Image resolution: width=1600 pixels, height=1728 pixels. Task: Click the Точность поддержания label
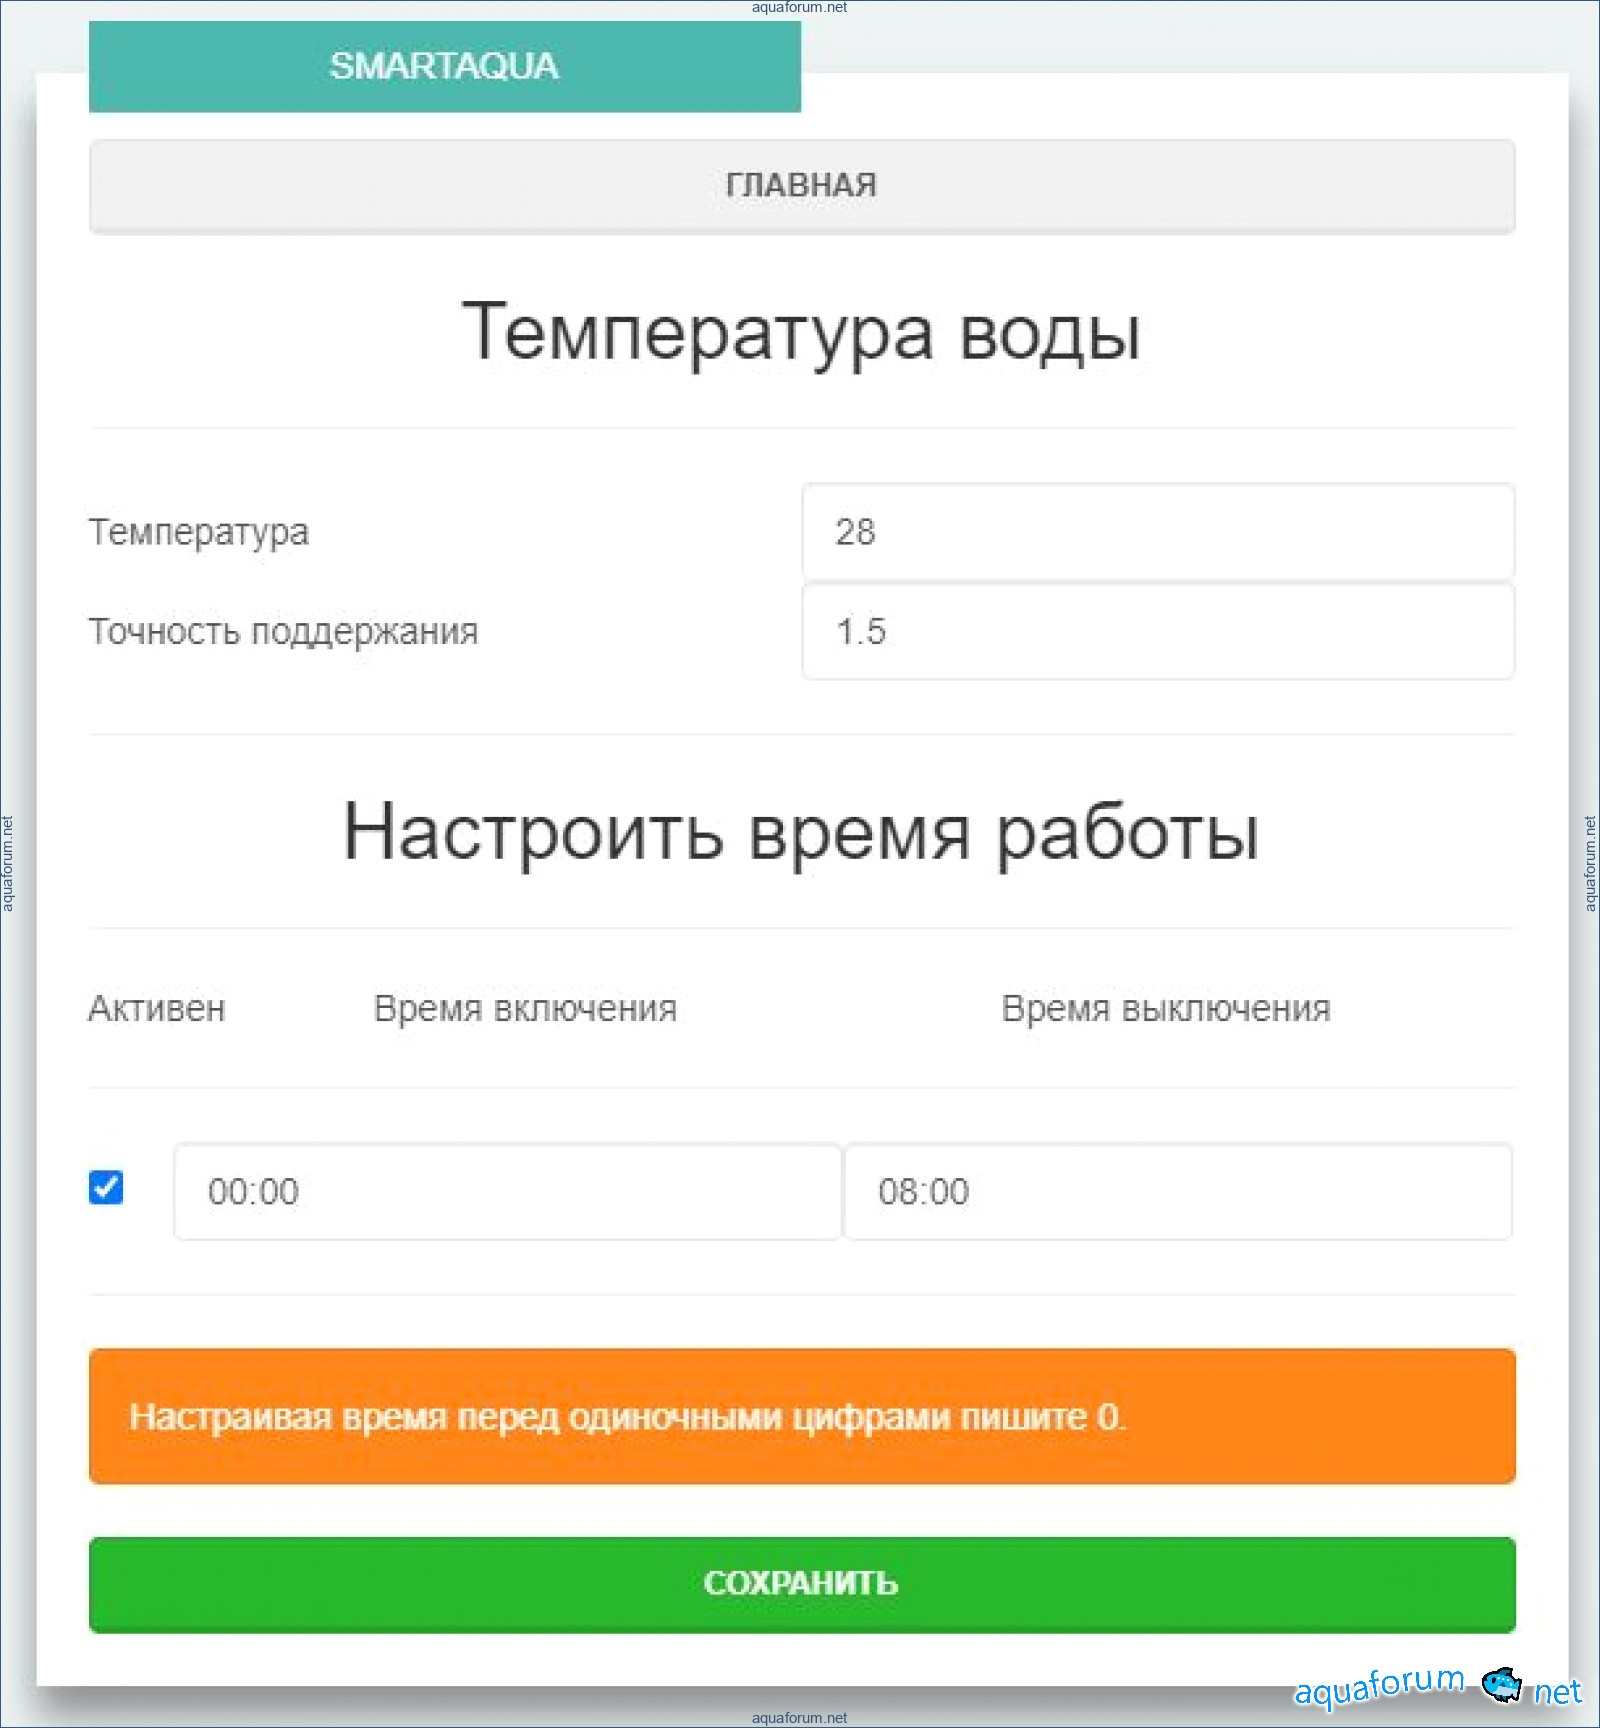pyautogui.click(x=283, y=632)
